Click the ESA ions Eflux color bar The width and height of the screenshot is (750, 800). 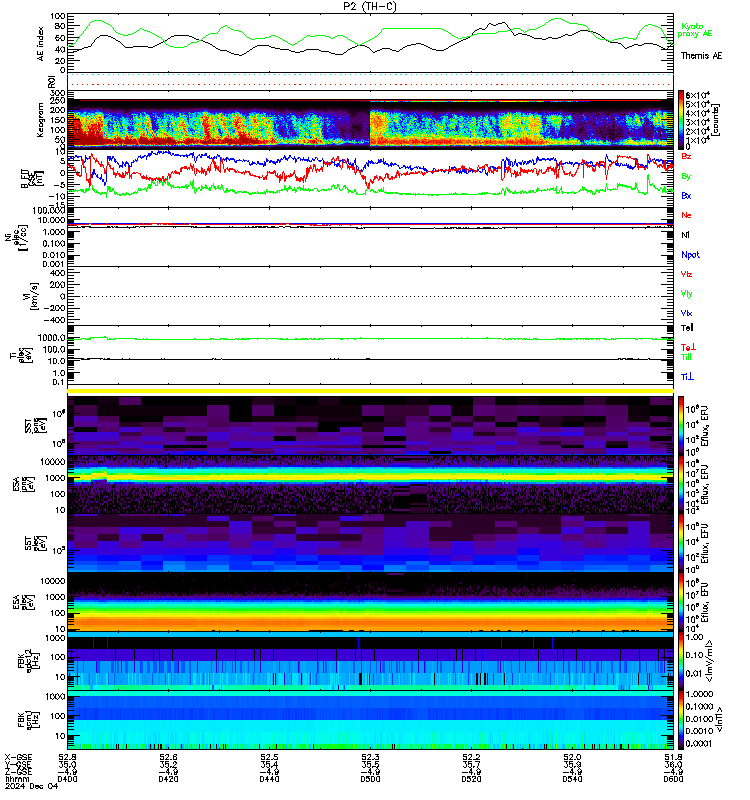pyautogui.click(x=681, y=485)
